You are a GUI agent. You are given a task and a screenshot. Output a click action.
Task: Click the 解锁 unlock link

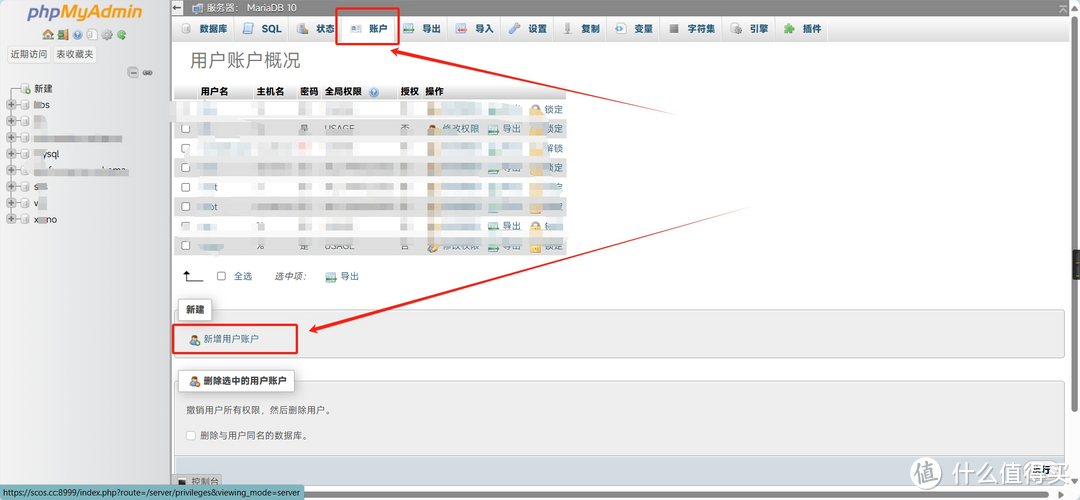(554, 148)
